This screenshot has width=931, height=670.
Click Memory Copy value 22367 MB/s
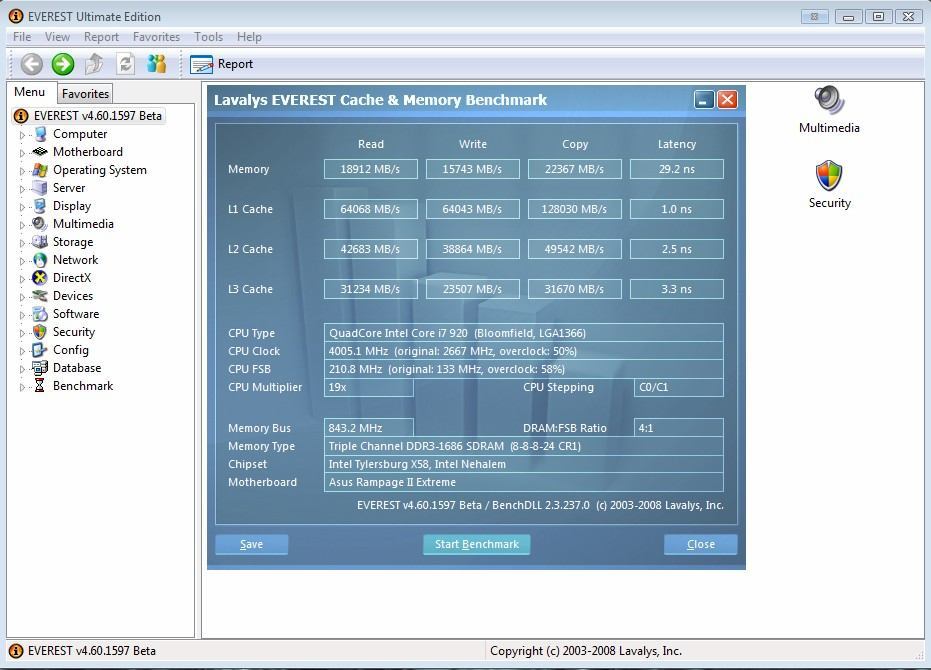[x=575, y=169]
